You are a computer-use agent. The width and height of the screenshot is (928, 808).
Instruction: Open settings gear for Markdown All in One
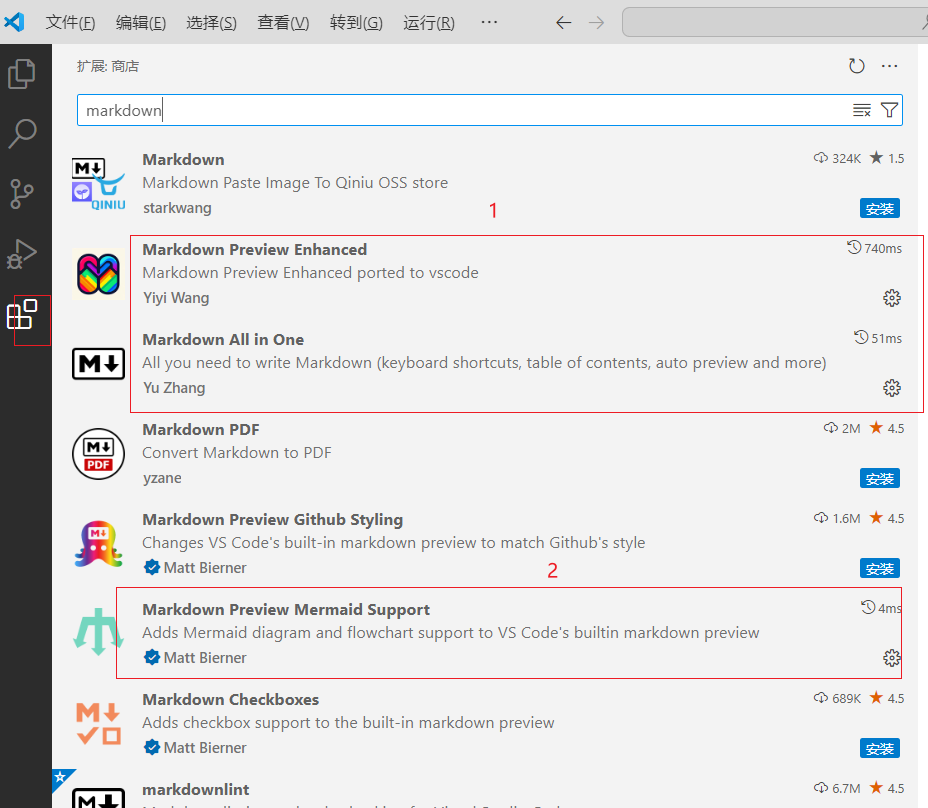pos(891,388)
